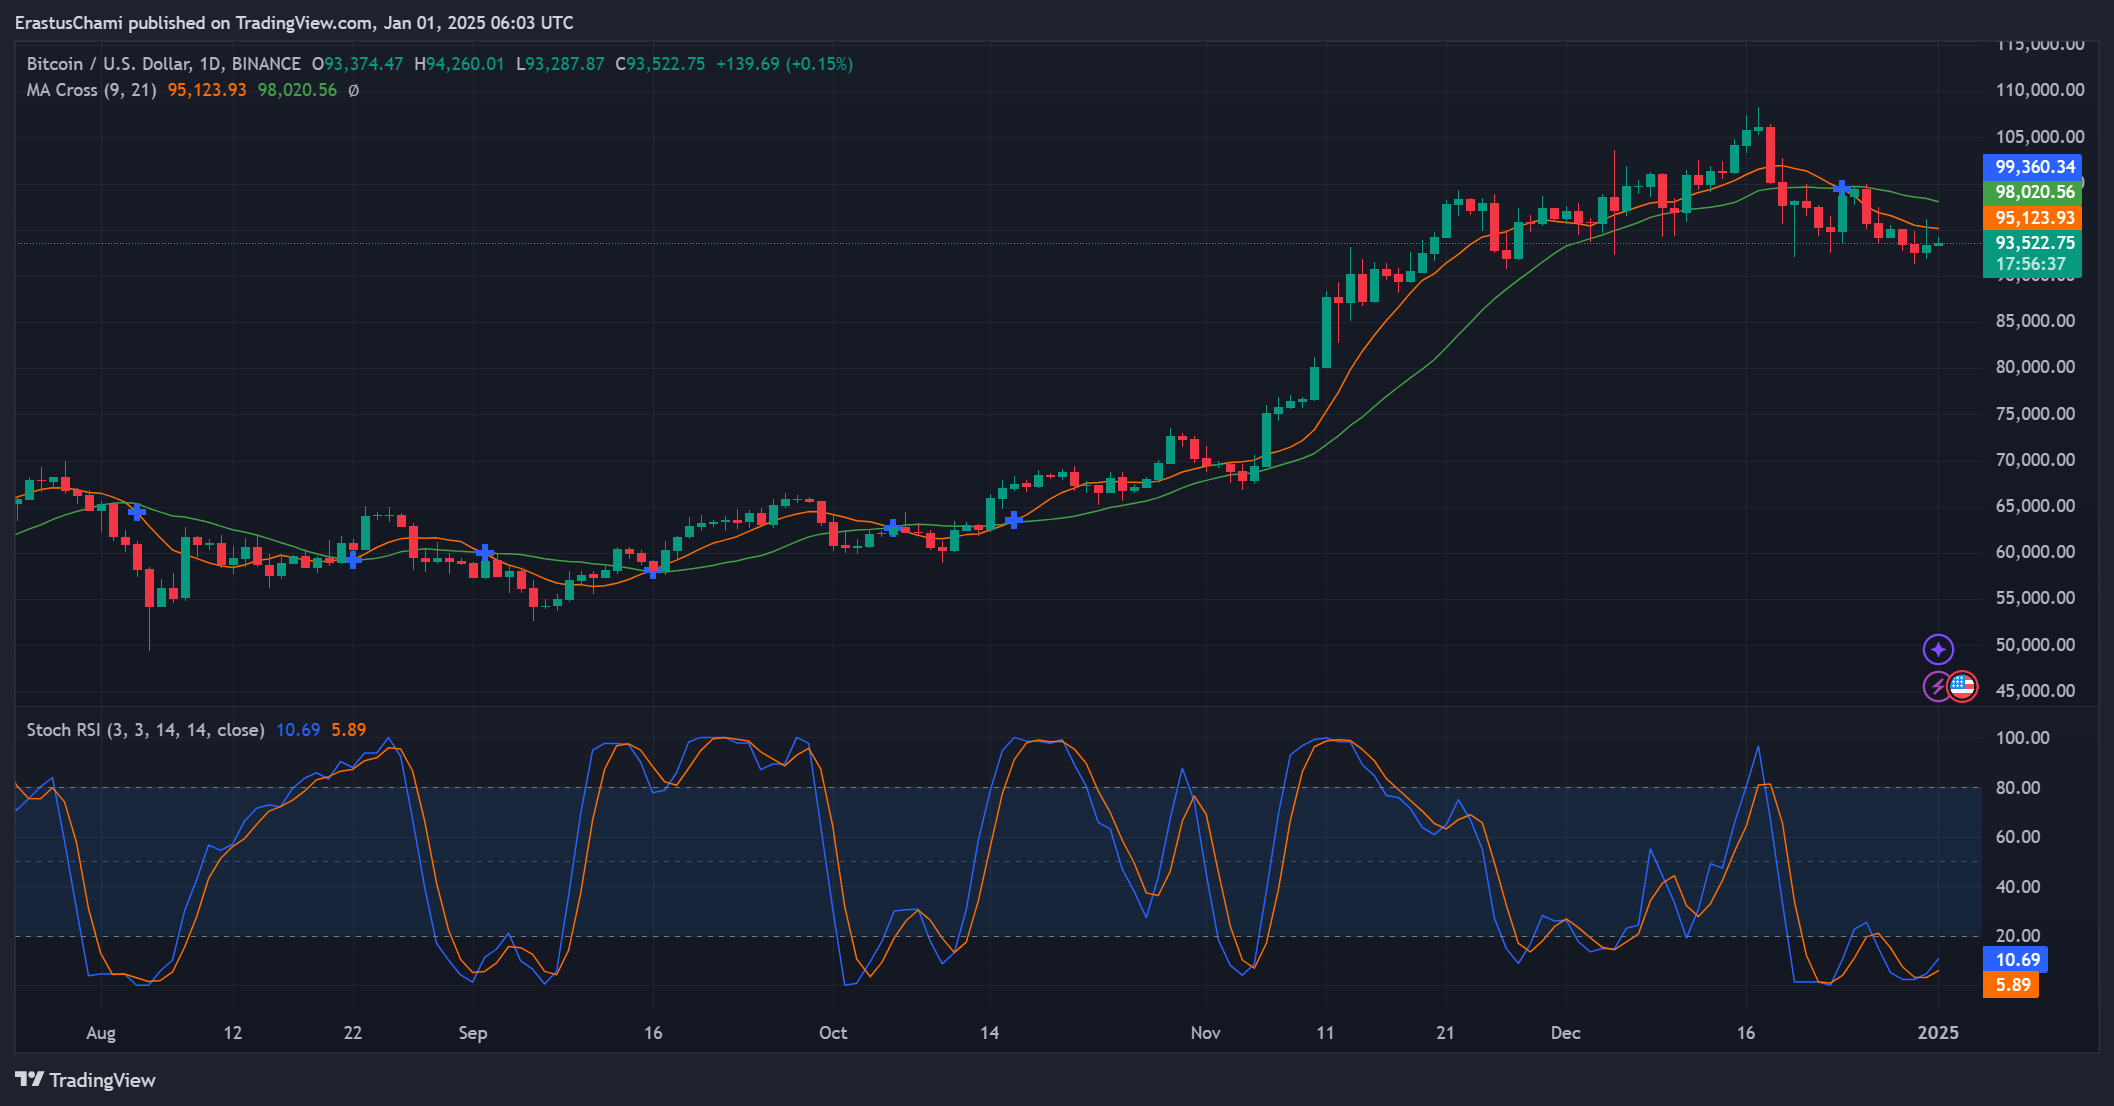Screen dimensions: 2114x1106
Task: Click the blue MA cross marker in early August
Action: click(137, 512)
